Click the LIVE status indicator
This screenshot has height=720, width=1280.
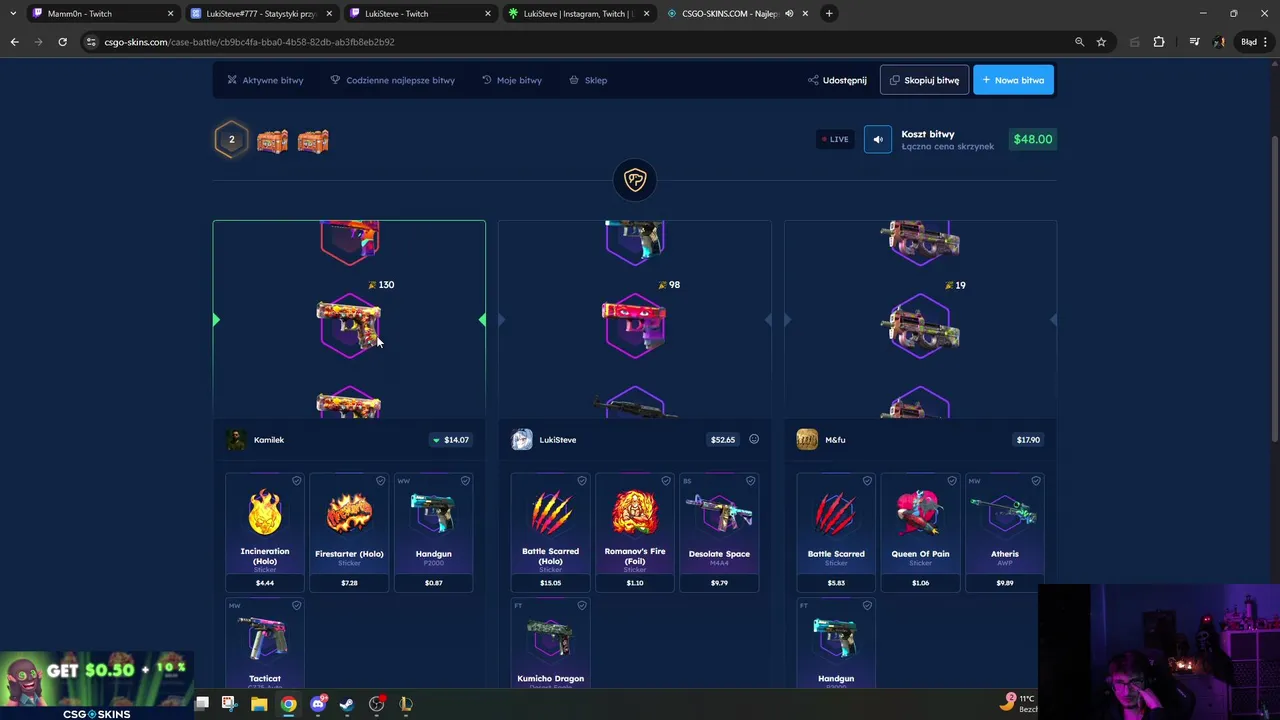tap(834, 139)
